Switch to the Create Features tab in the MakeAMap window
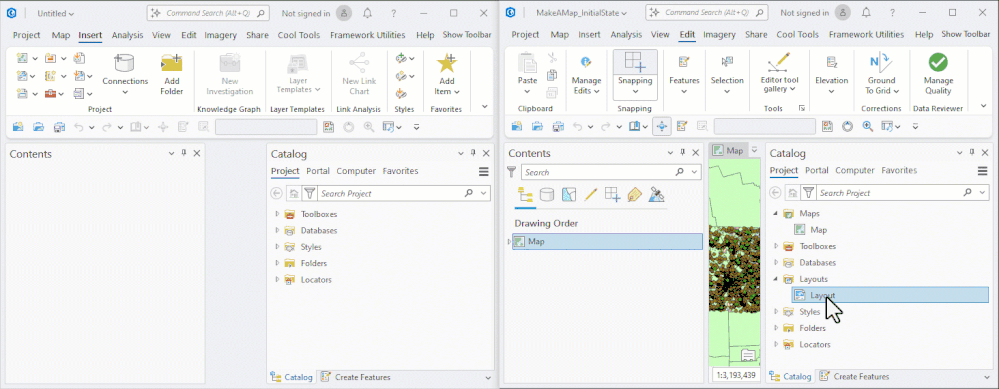The width and height of the screenshot is (999, 389). tap(853, 377)
